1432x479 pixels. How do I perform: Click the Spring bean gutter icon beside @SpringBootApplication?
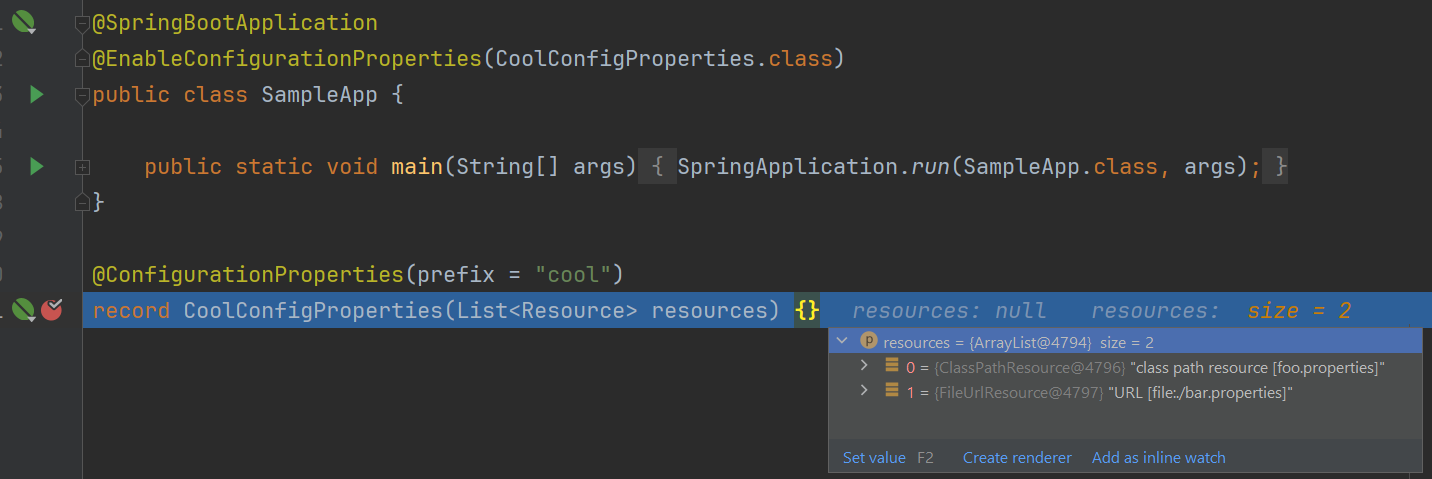coord(23,21)
